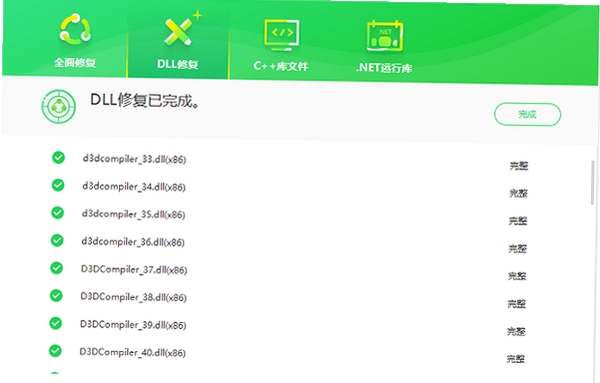Click the C++库文件 monitor code icon
This screenshot has height=383, width=600.
pos(282,35)
